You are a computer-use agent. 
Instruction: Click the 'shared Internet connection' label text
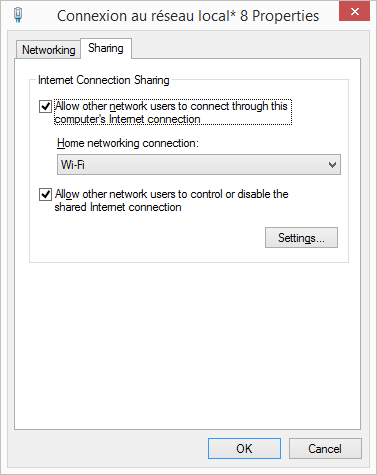pos(118,207)
